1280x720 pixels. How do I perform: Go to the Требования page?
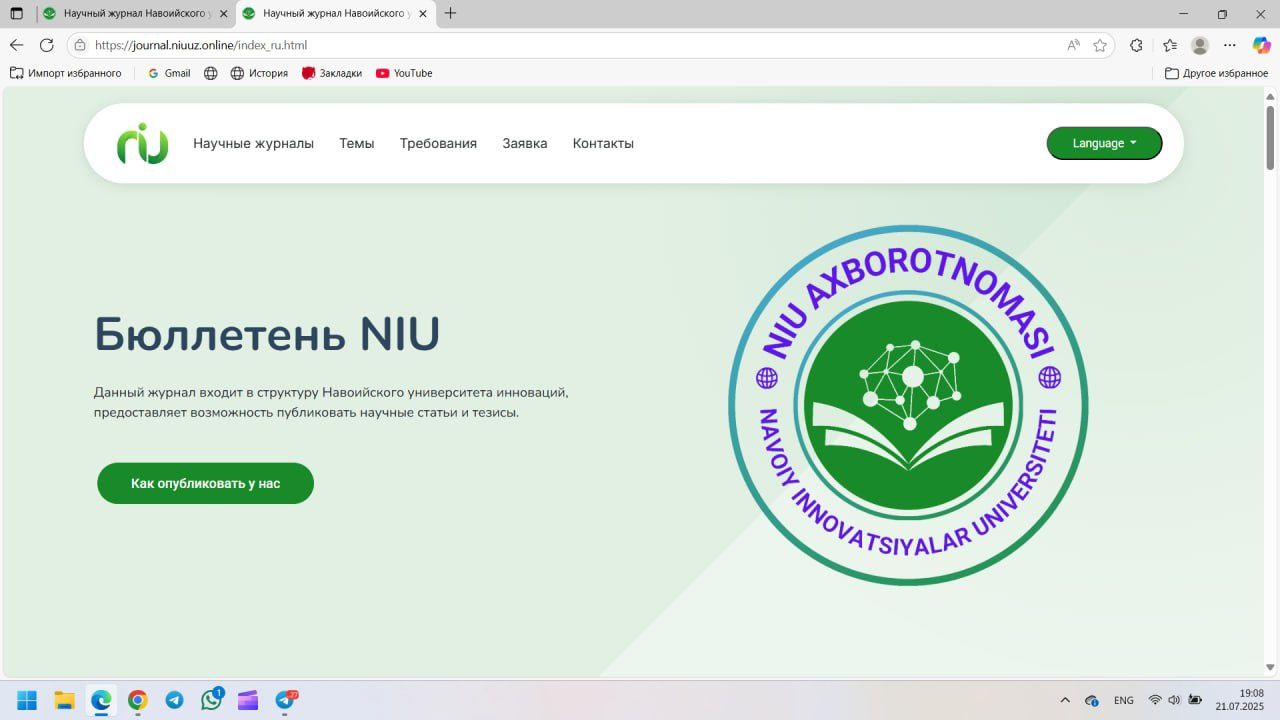click(x=438, y=143)
